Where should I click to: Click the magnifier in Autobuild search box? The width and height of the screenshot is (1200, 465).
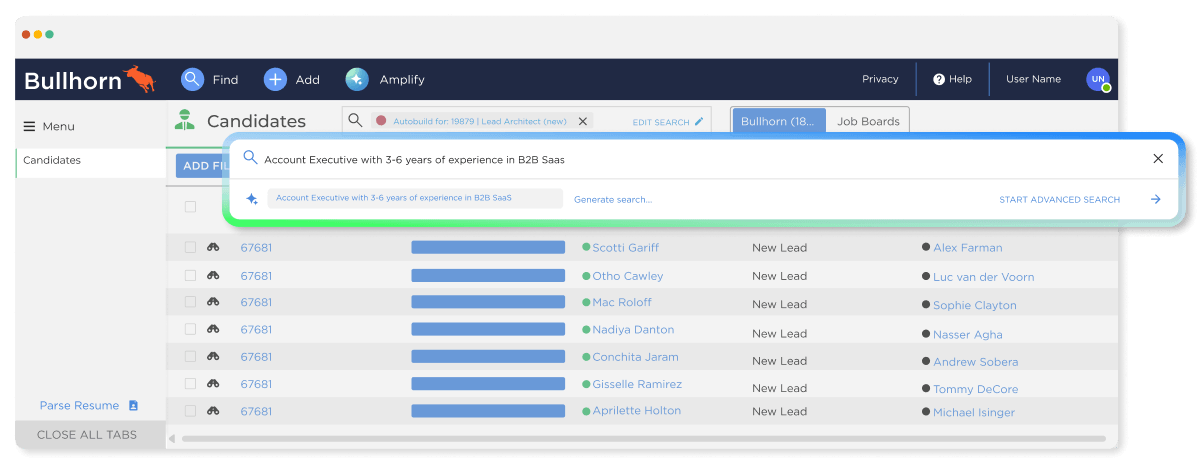[355, 121]
